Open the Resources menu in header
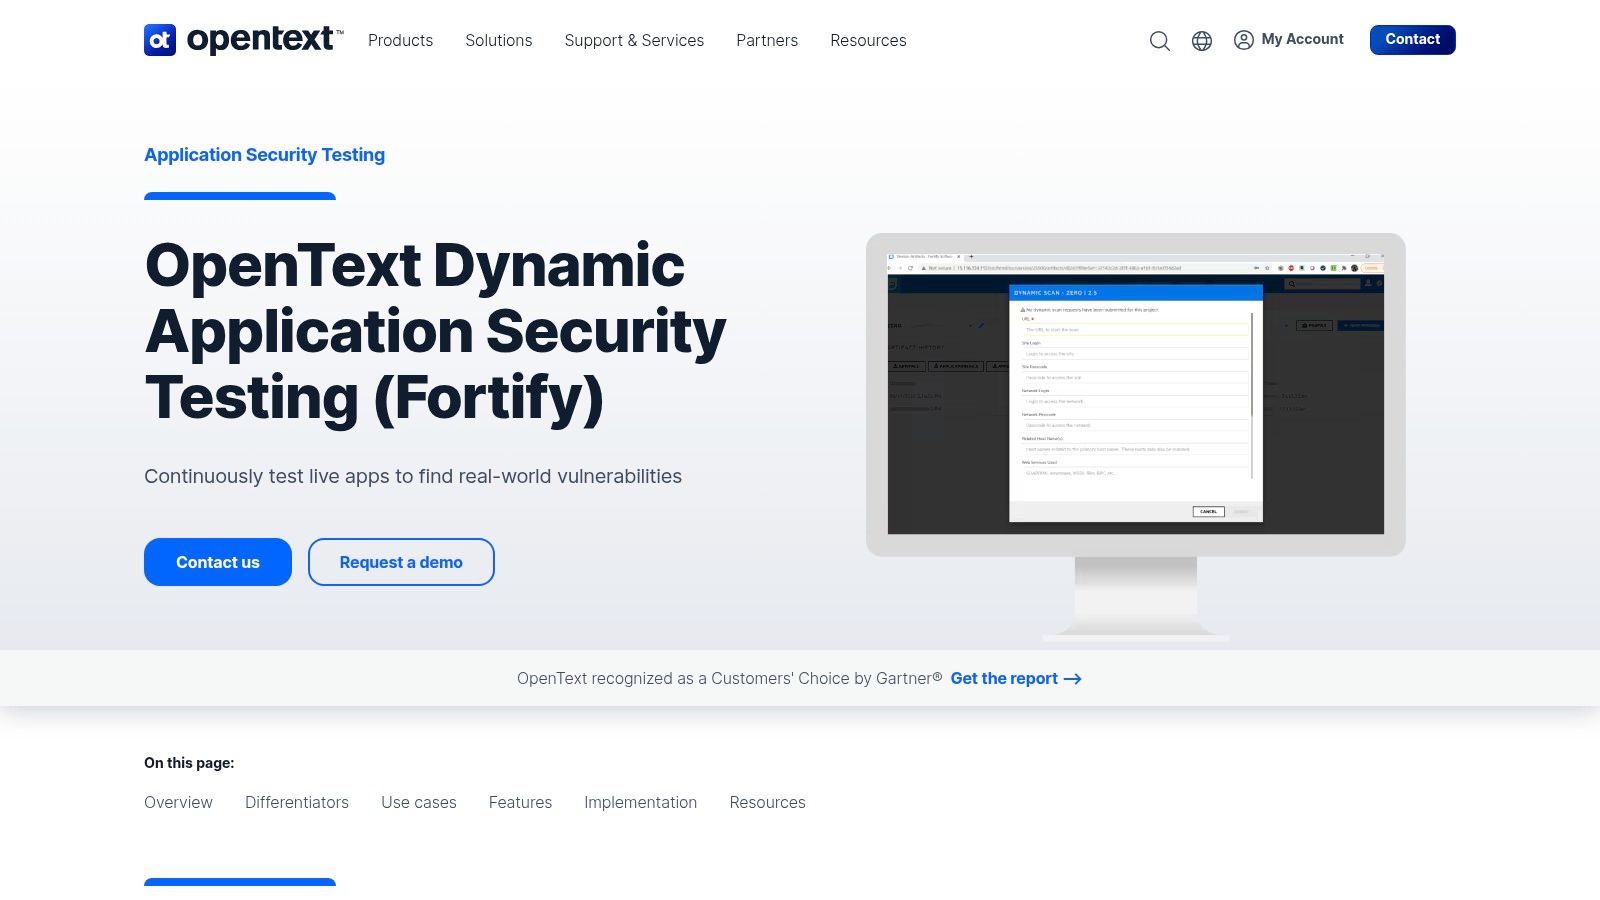 pos(868,40)
